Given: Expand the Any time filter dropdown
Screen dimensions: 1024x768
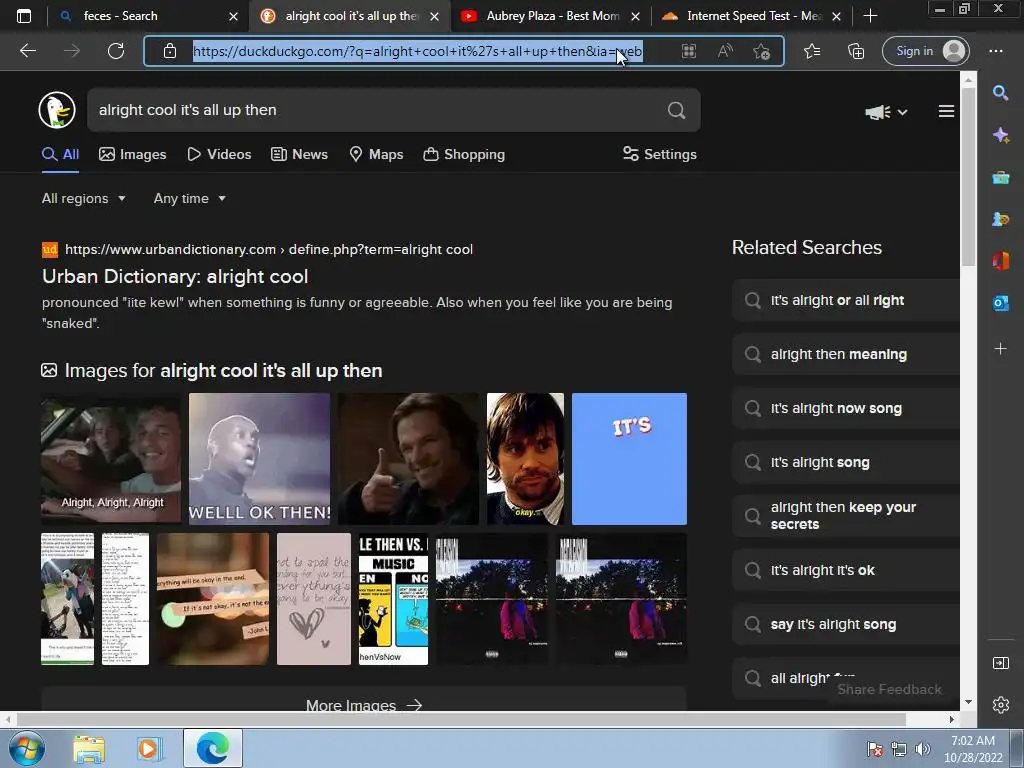Looking at the screenshot, I should click(189, 199).
